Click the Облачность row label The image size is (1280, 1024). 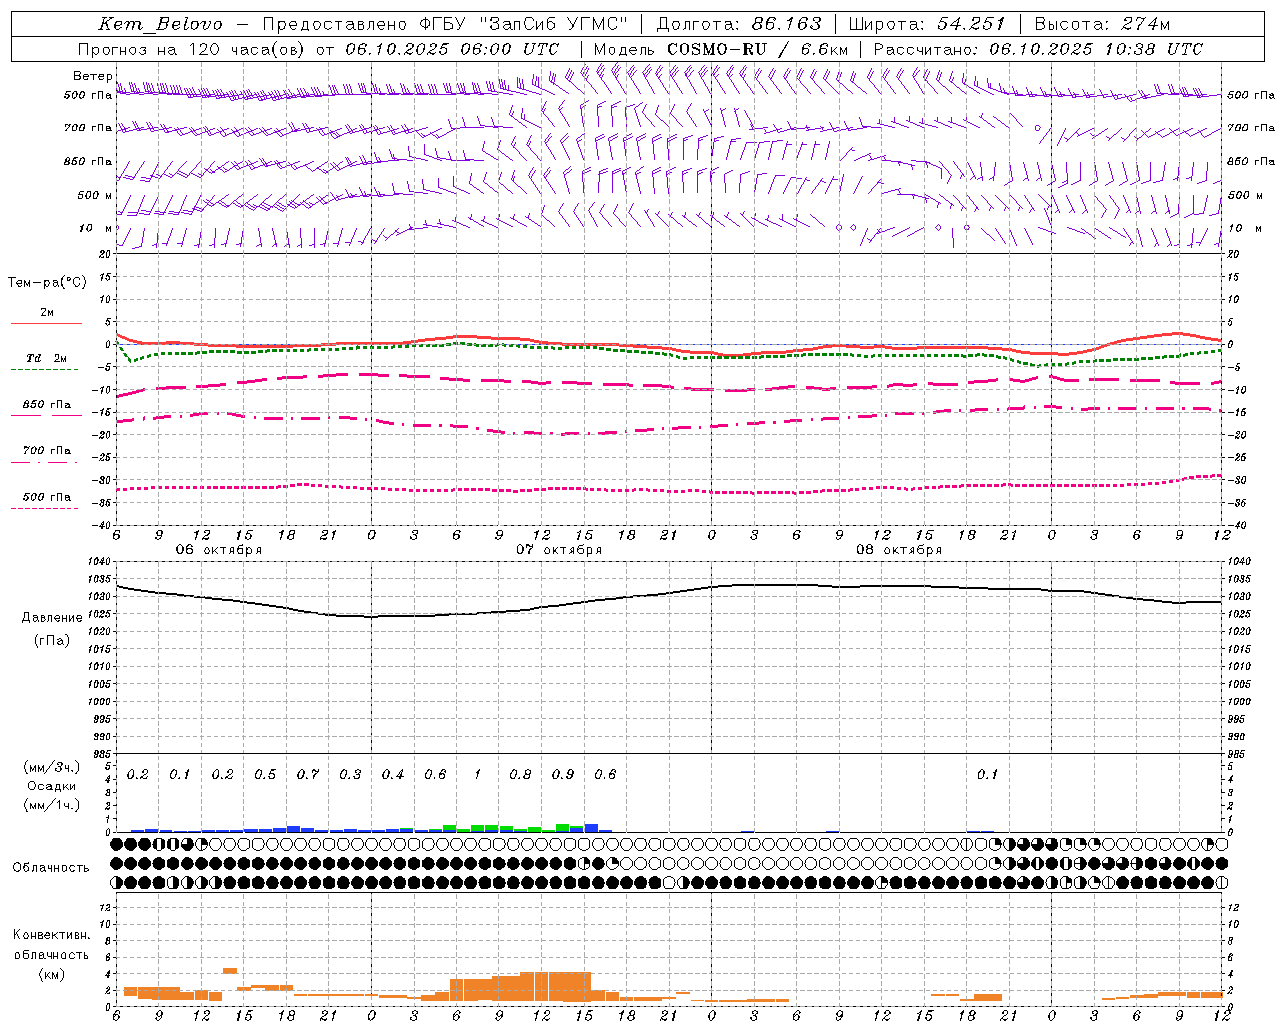click(51, 868)
